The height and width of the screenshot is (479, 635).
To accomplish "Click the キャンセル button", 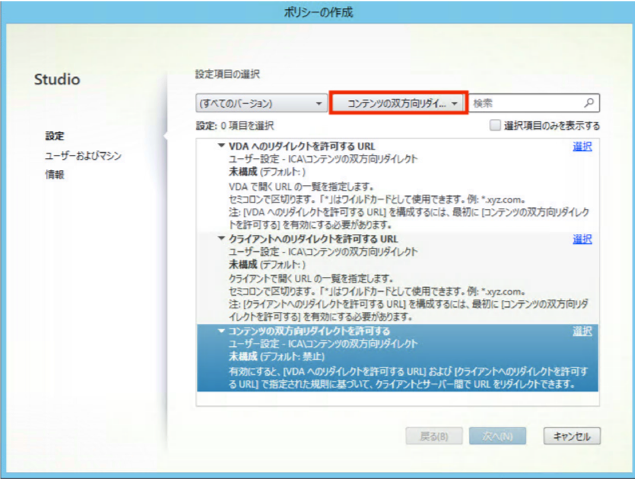I will point(571,436).
